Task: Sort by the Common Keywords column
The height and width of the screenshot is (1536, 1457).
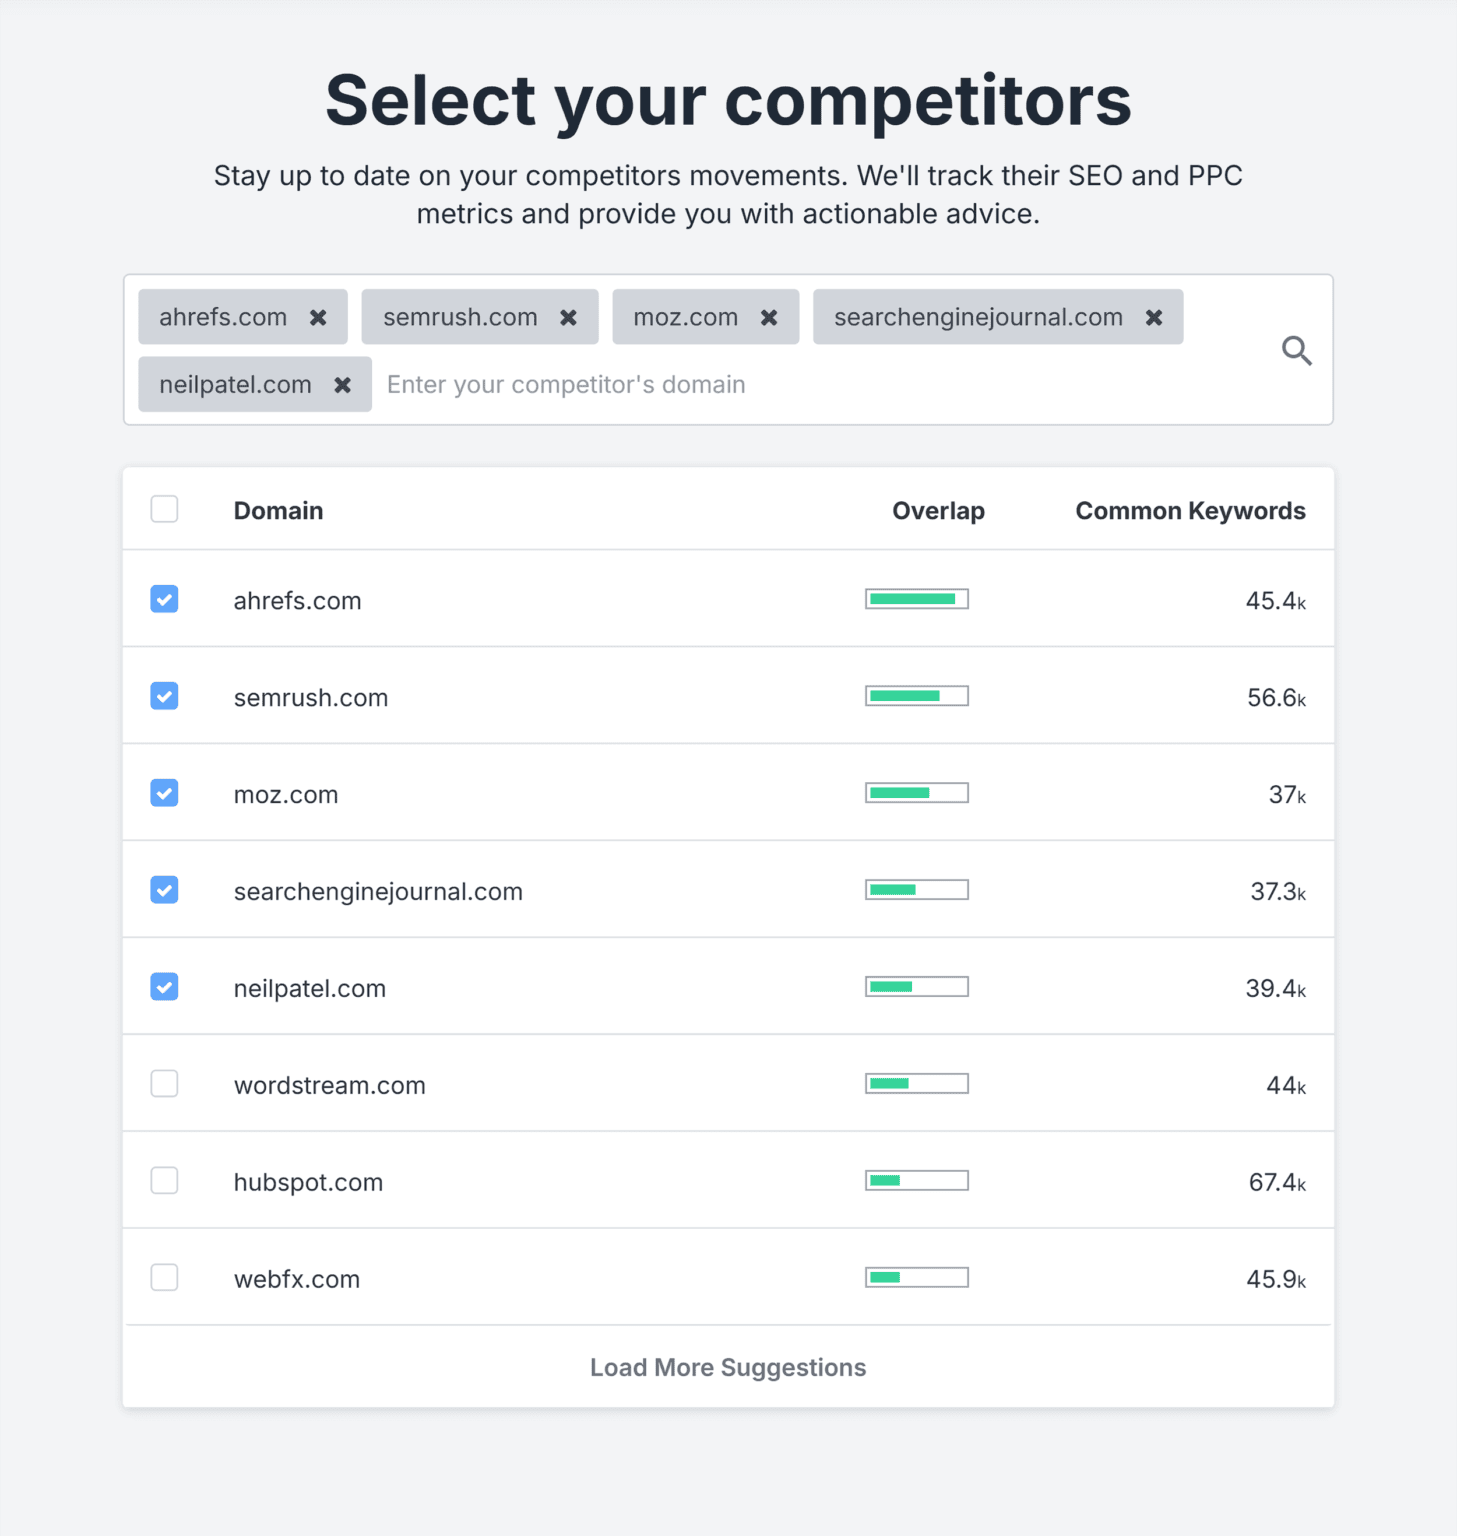Action: click(1190, 510)
